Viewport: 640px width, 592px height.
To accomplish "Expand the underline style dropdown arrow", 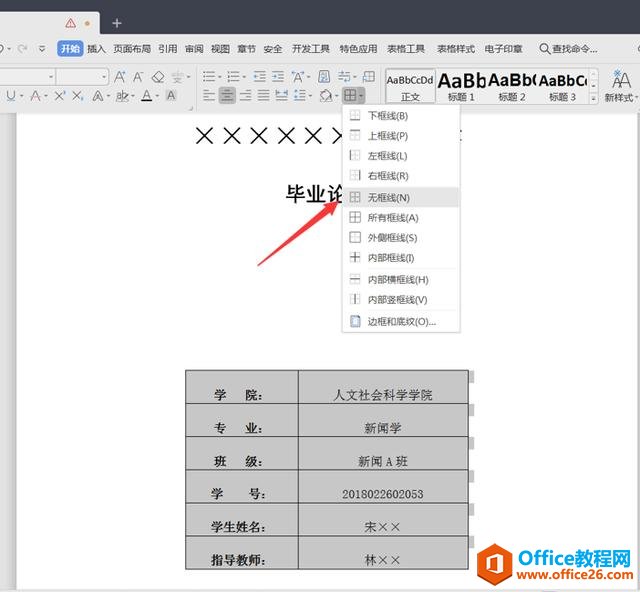I will click(x=21, y=96).
